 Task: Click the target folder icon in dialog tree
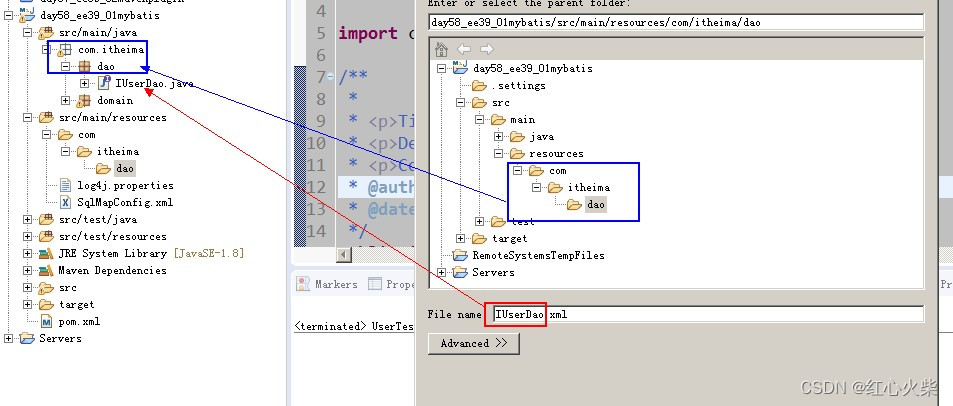pos(480,239)
